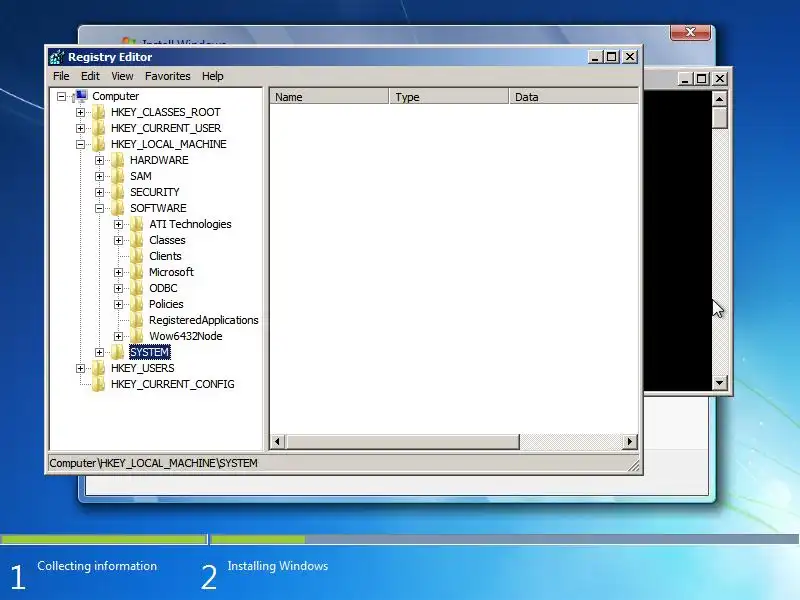This screenshot has height=600, width=800.
Task: Click the Wow6432Node folder icon
Action: click(137, 336)
